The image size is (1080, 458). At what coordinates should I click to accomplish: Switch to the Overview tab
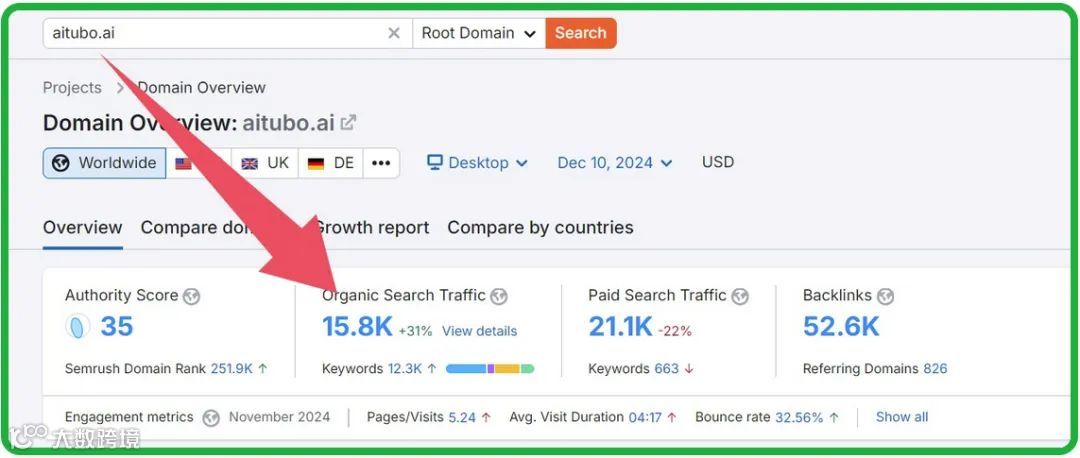[x=83, y=228]
